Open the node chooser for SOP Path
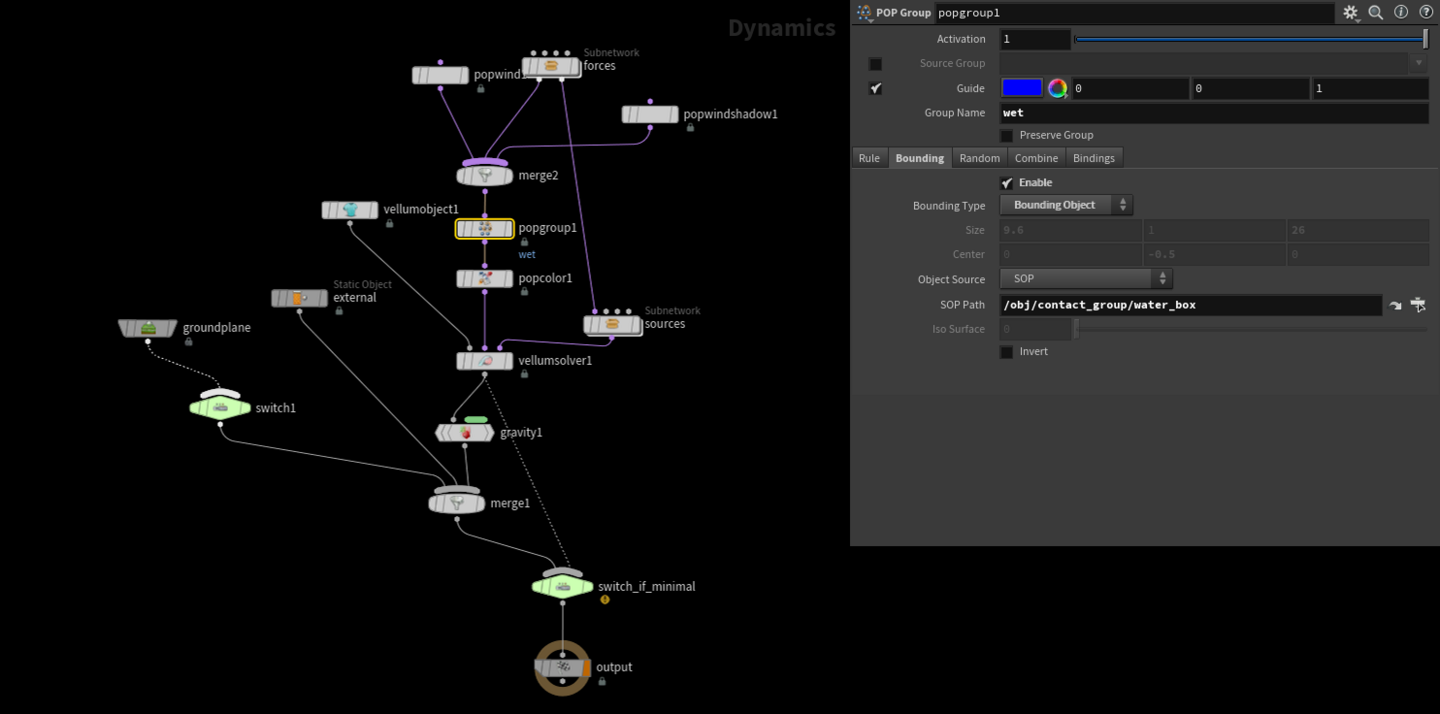The height and width of the screenshot is (714, 1440). [1418, 305]
